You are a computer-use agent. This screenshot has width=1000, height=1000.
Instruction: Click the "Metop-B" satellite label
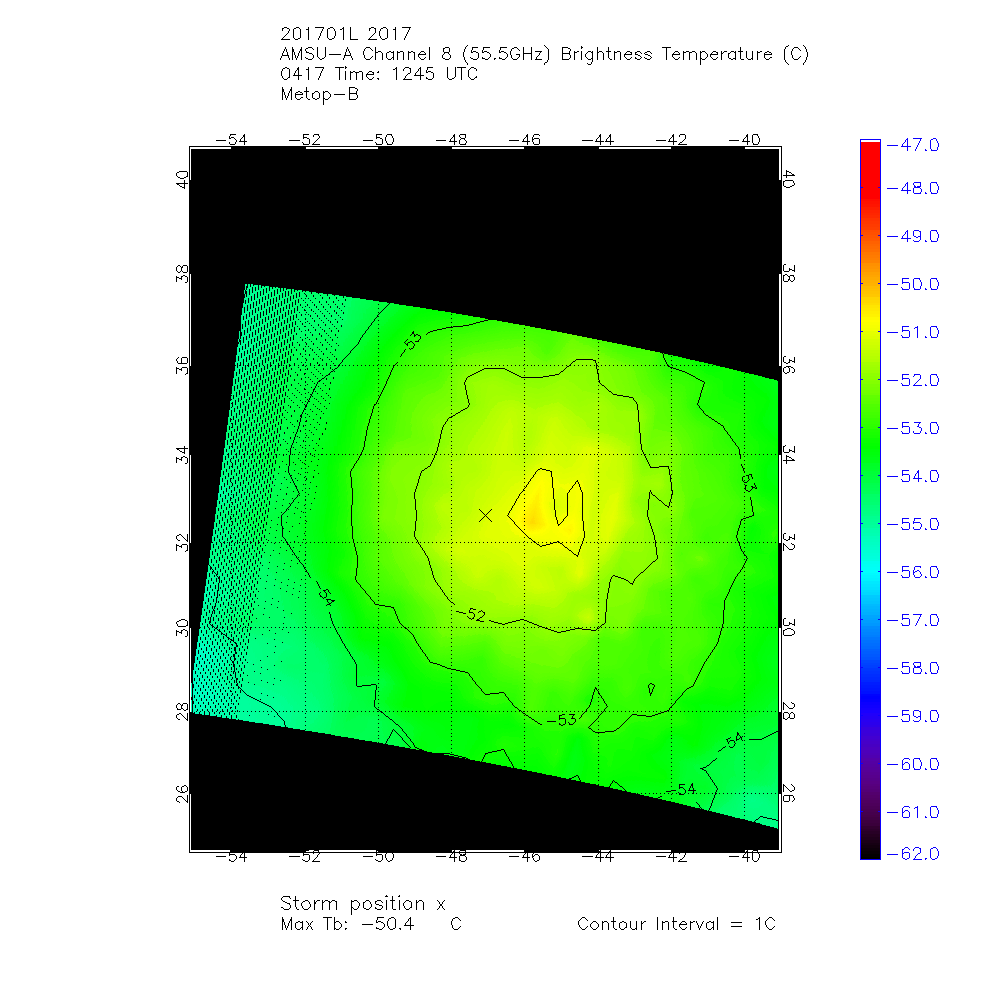point(320,94)
